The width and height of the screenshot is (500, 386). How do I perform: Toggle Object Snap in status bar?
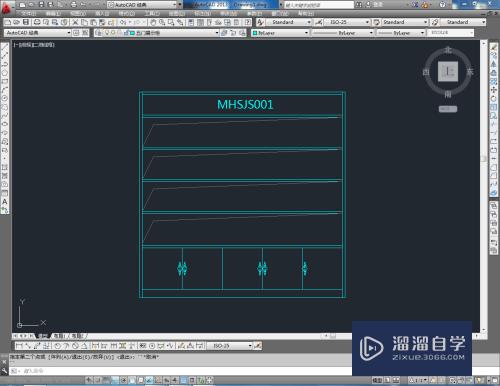[x=132, y=380]
